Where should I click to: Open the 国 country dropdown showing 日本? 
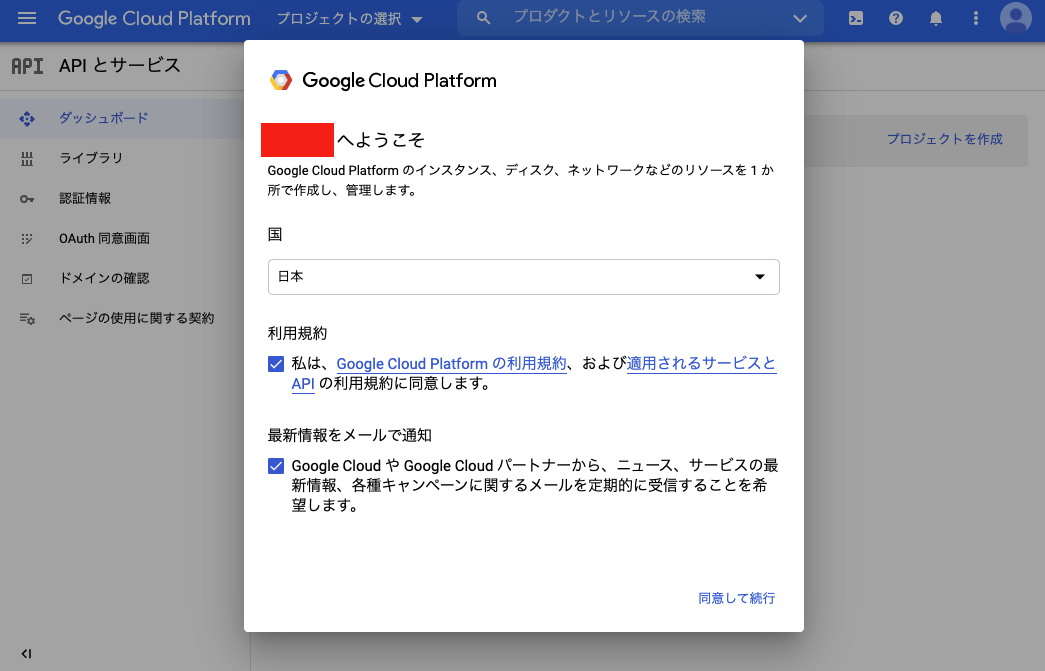click(524, 277)
